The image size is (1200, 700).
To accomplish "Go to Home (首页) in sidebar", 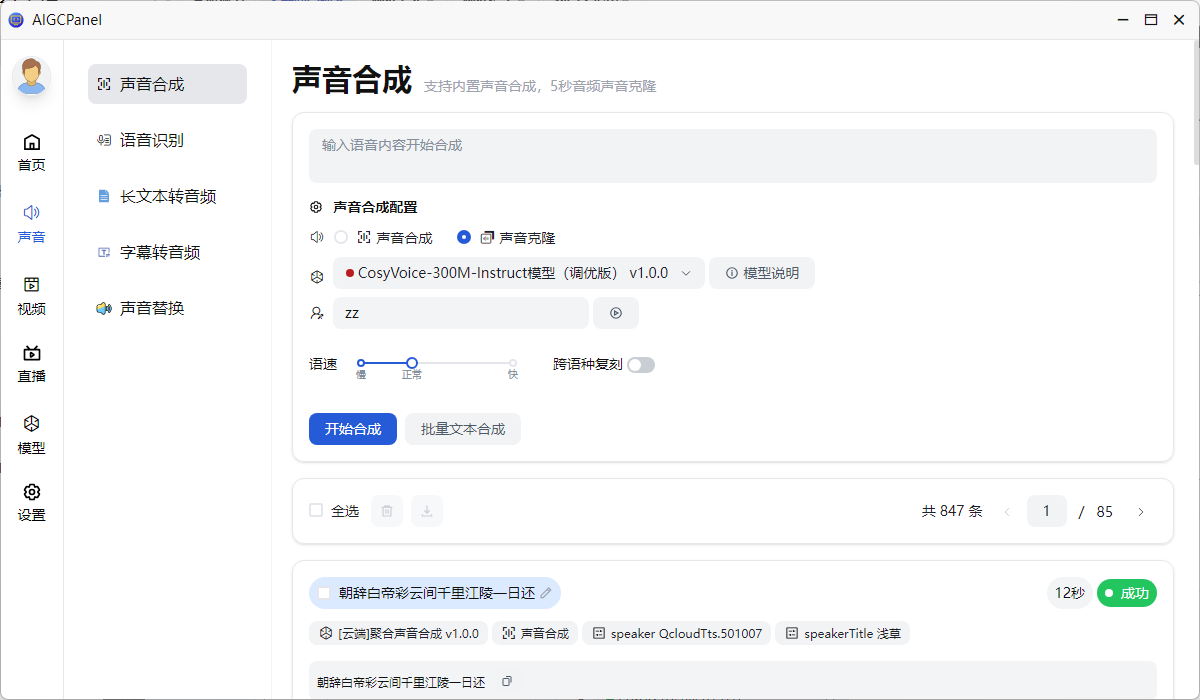I will [32, 153].
